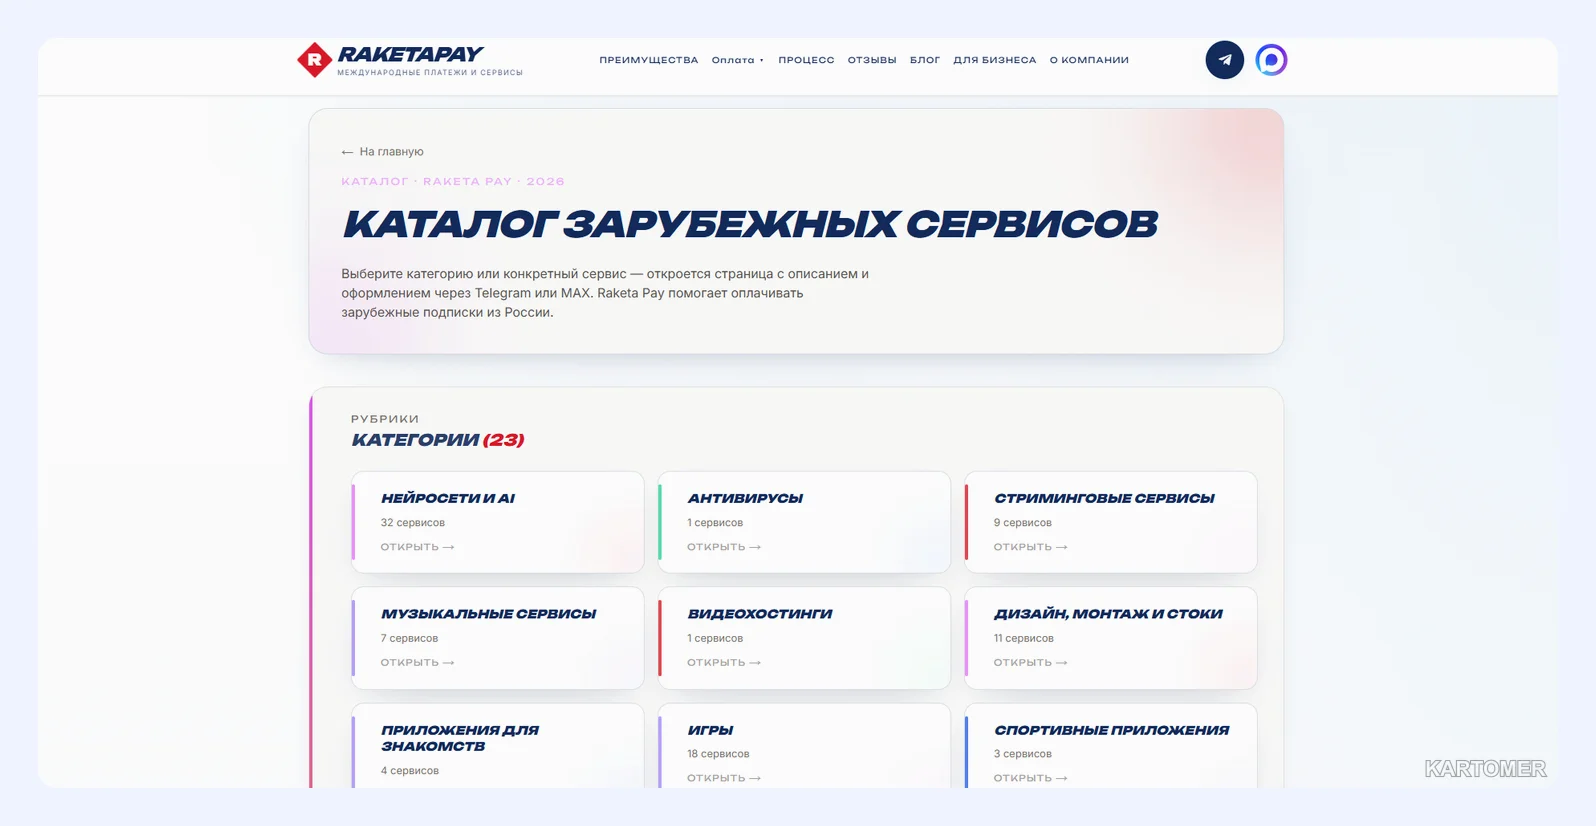
Task: Click the РУБРИКИ label
Action: [x=385, y=419]
